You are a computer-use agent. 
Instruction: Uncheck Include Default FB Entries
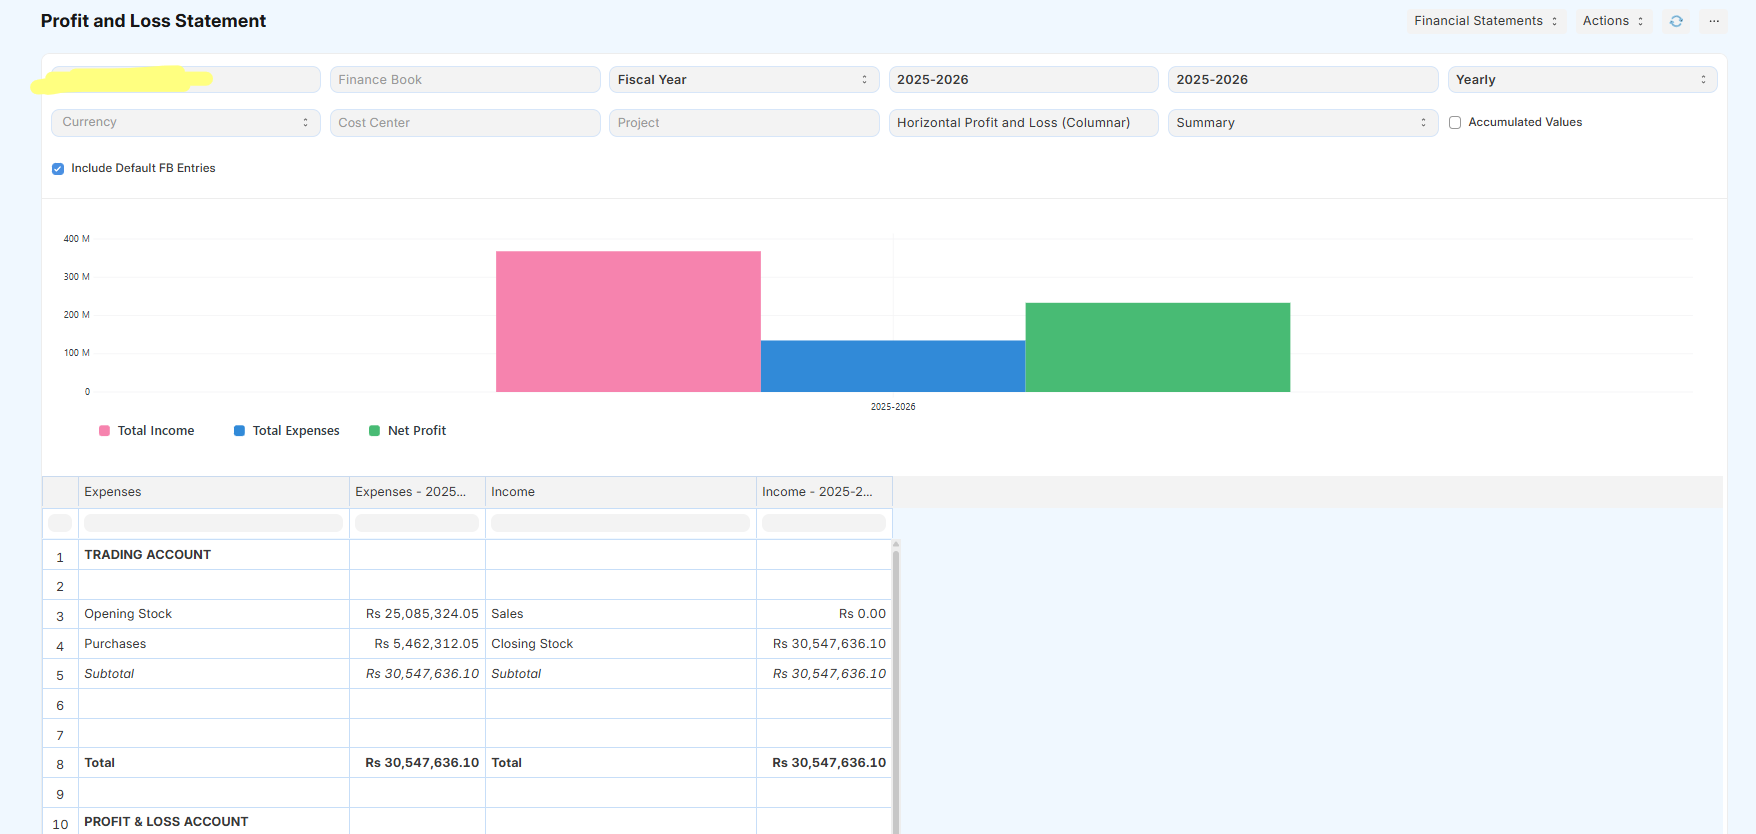click(58, 169)
